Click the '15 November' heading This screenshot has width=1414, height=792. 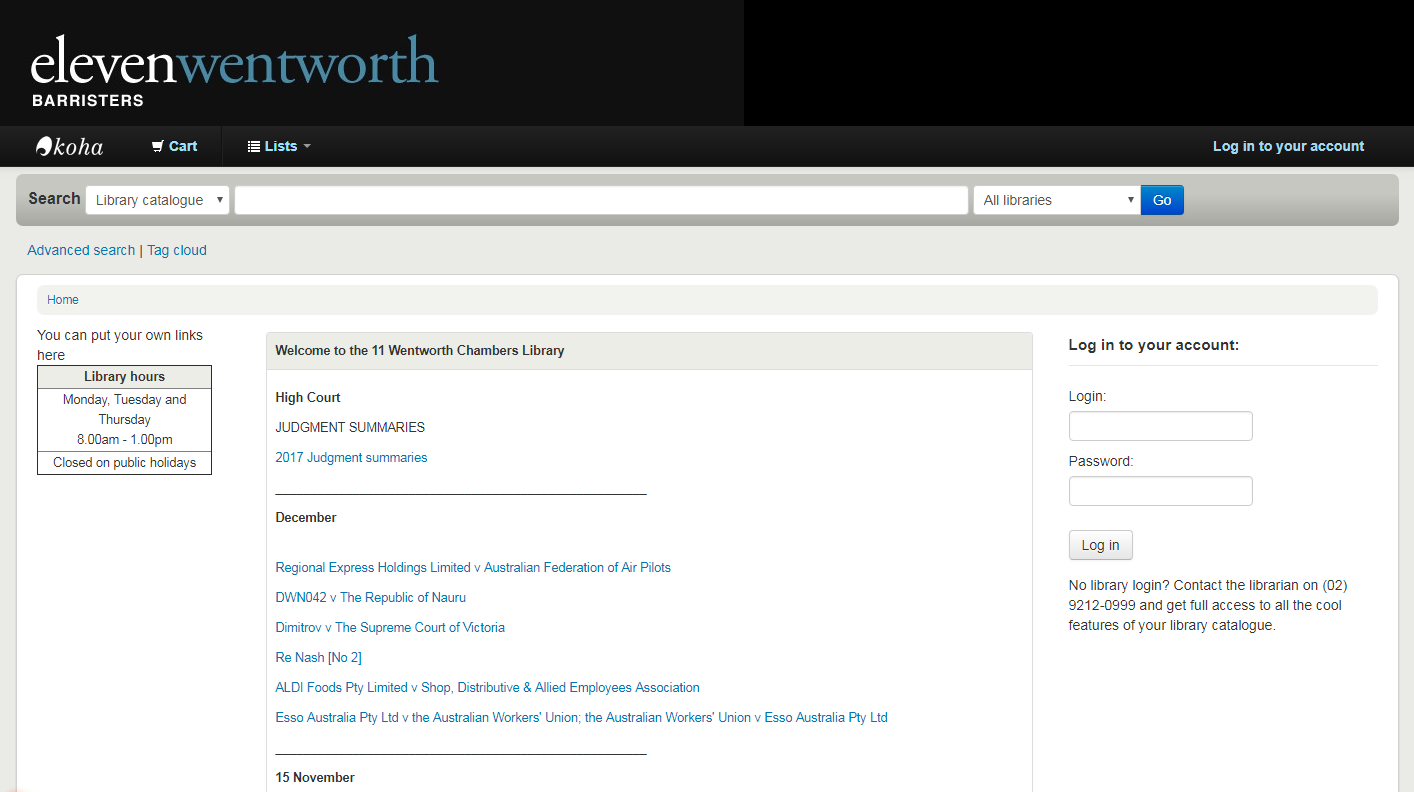coord(315,778)
